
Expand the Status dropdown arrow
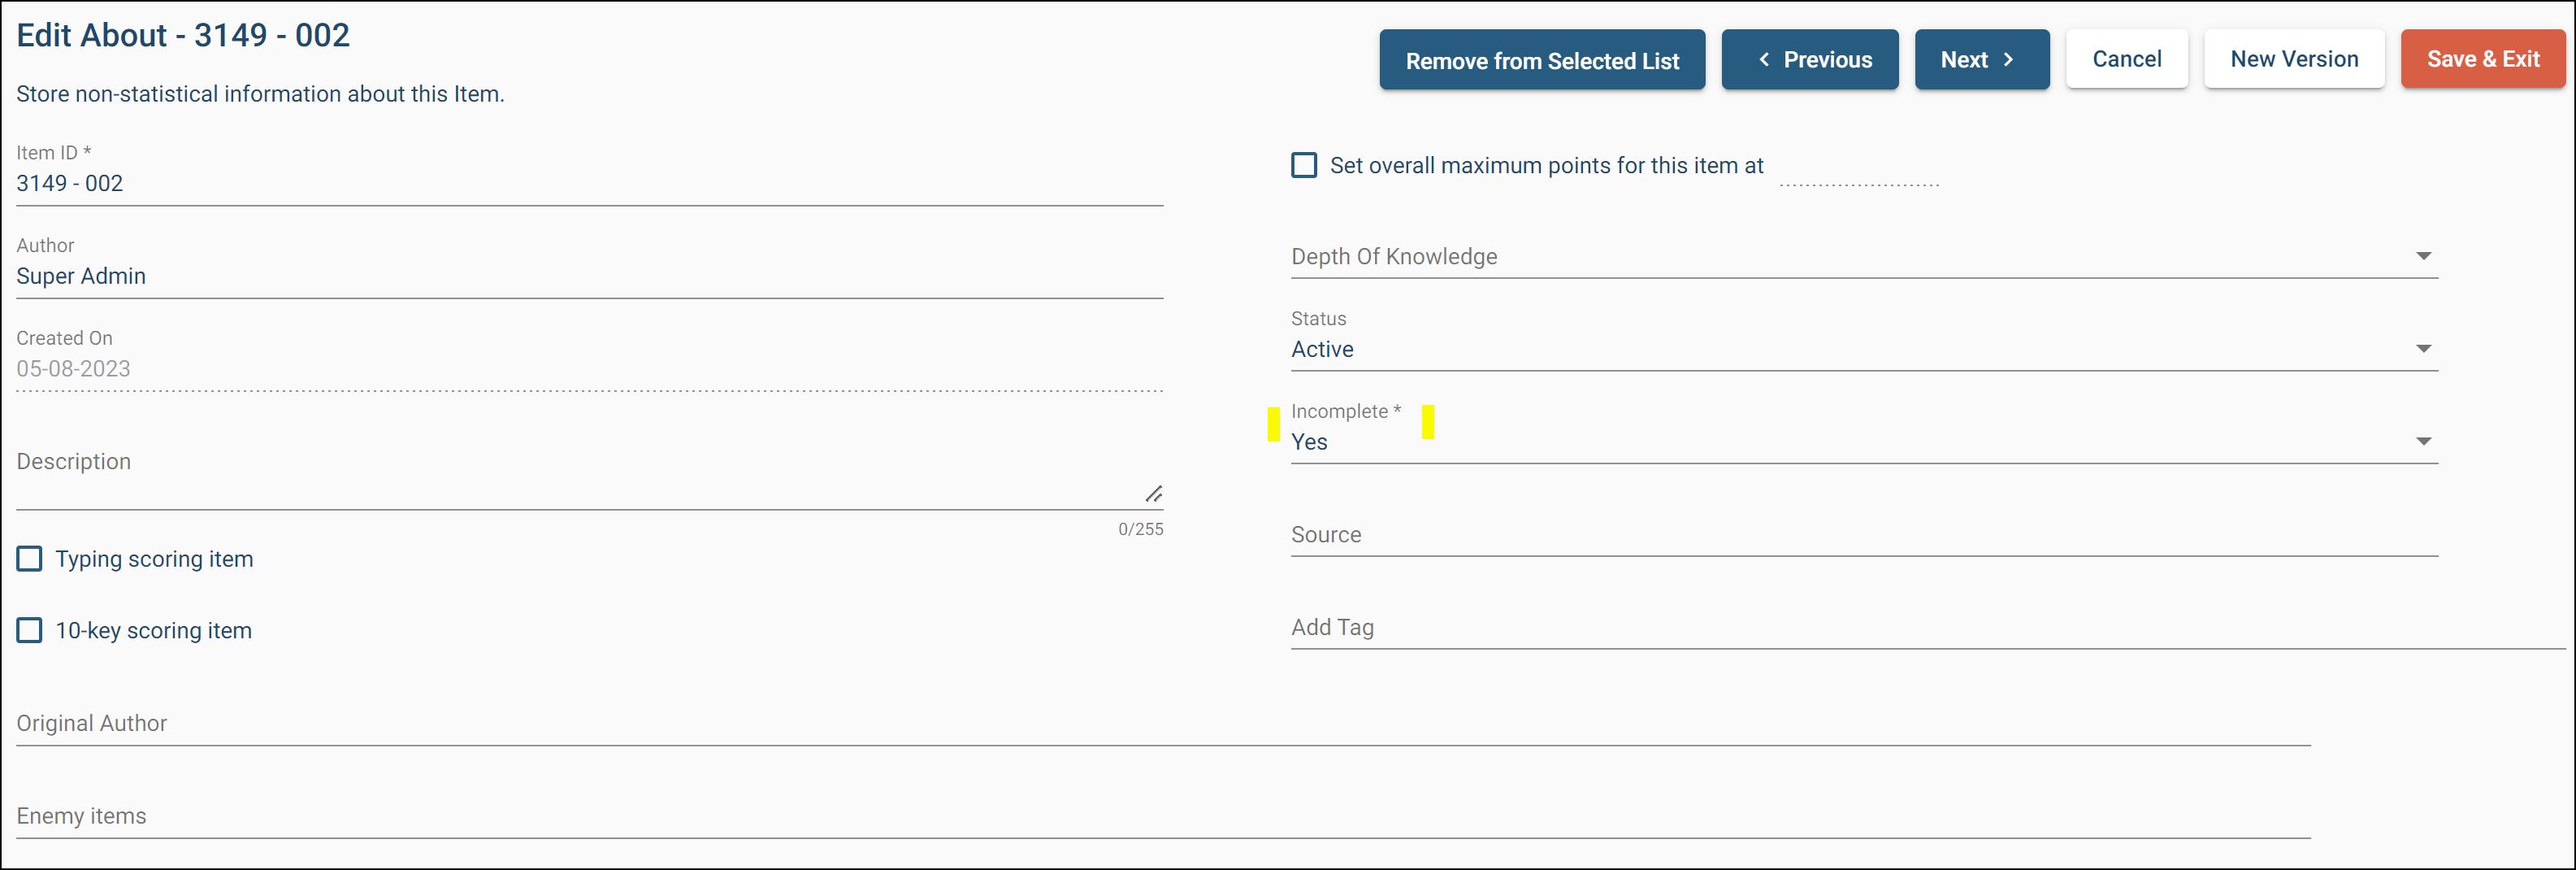(x=2423, y=349)
